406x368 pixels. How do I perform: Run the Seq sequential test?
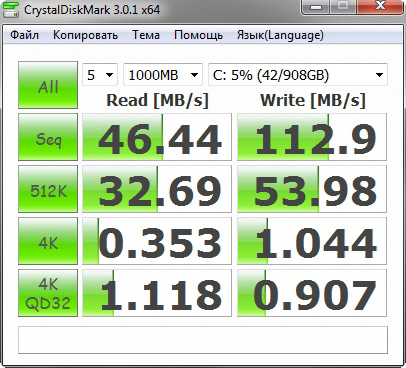(x=48, y=137)
